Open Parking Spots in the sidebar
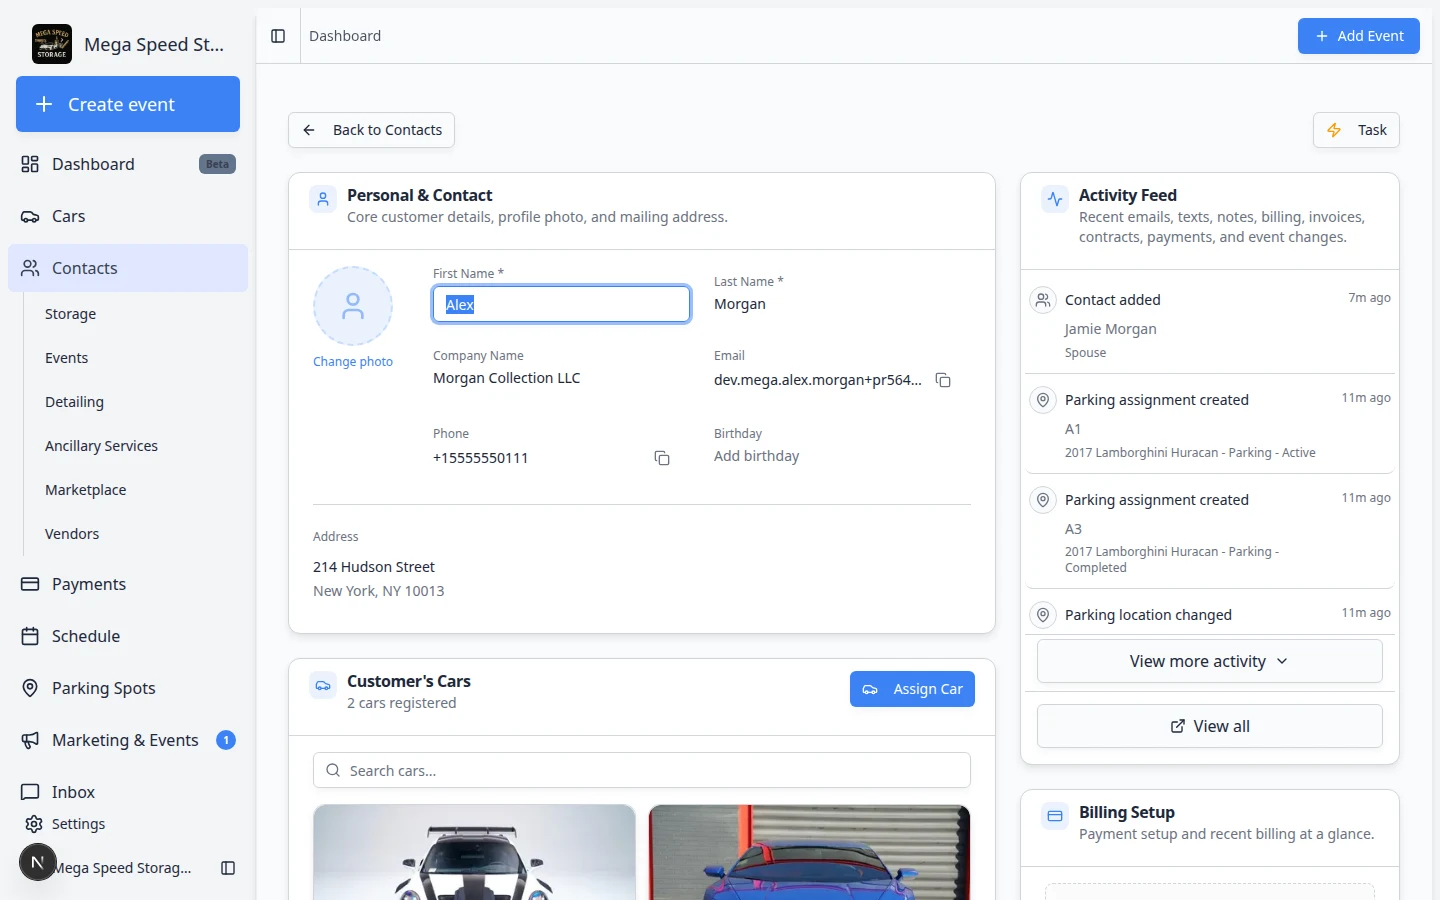Screen dimensions: 1440x900 [128, 688]
